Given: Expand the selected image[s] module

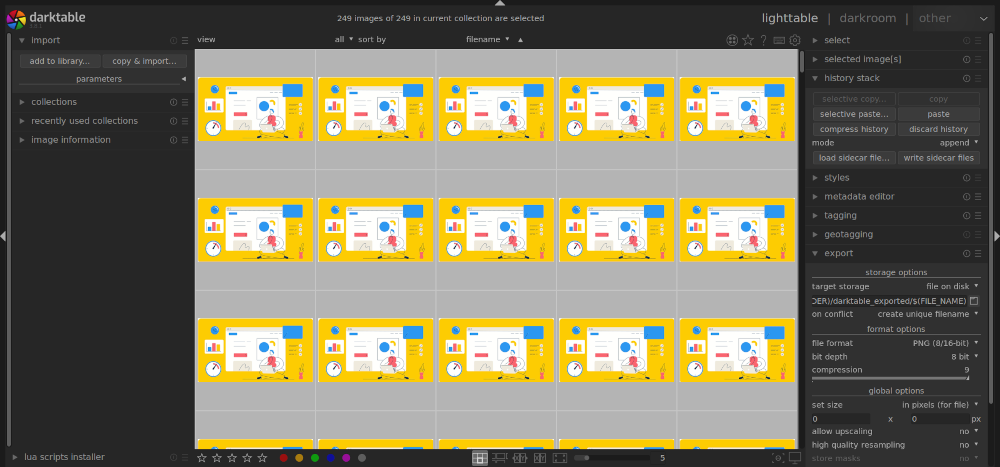Looking at the screenshot, I should (x=862, y=59).
